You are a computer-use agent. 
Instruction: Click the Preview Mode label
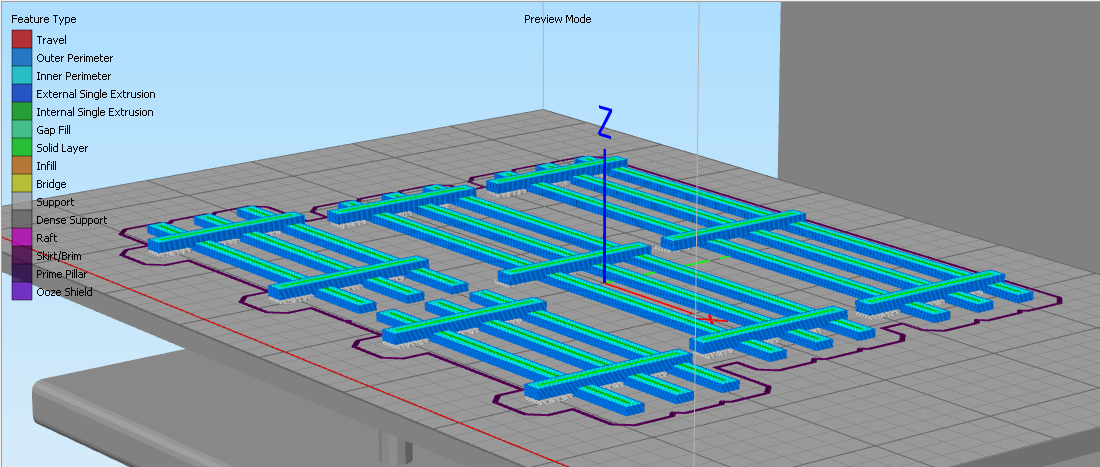557,20
